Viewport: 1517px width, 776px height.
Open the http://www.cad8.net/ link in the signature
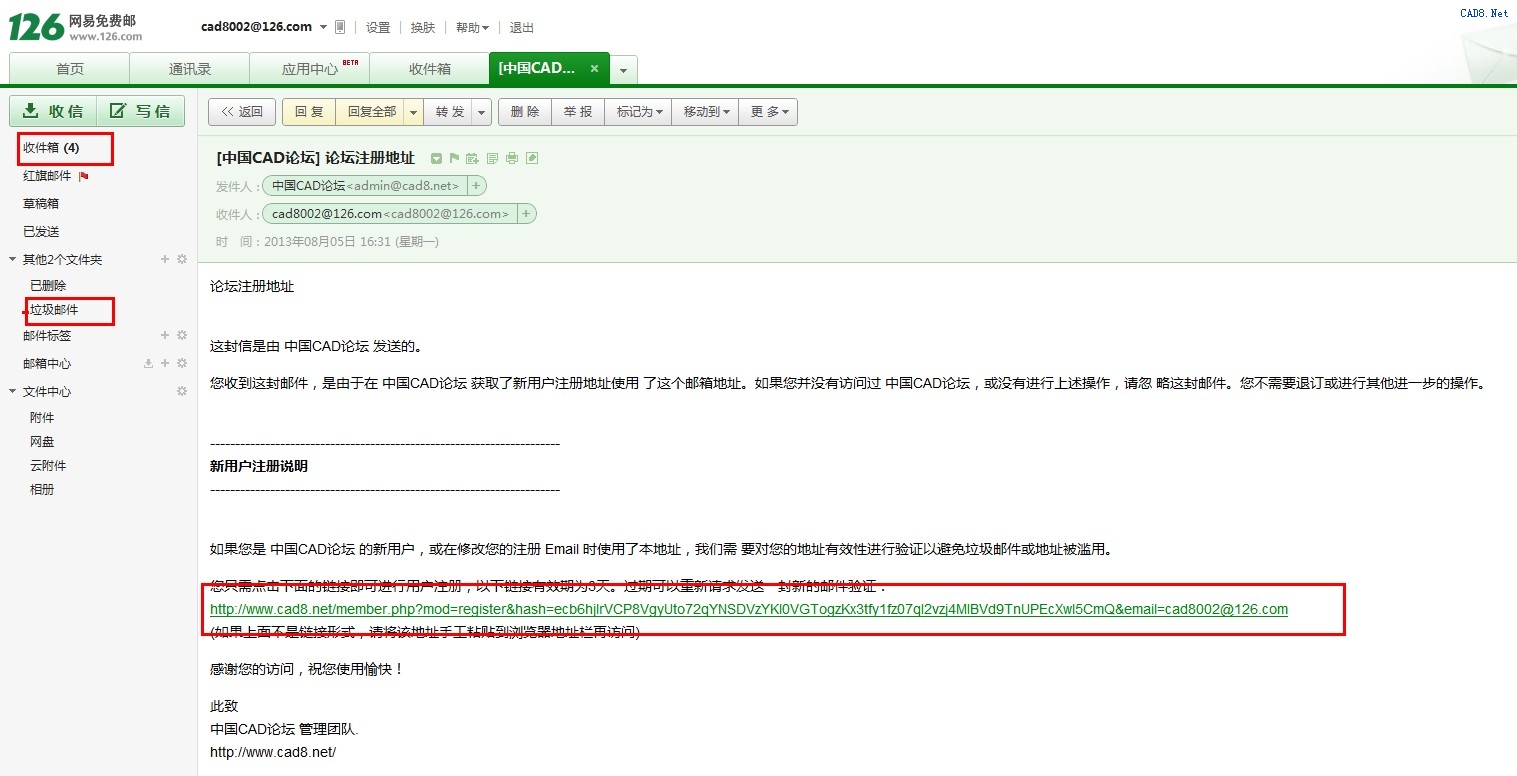click(273, 752)
